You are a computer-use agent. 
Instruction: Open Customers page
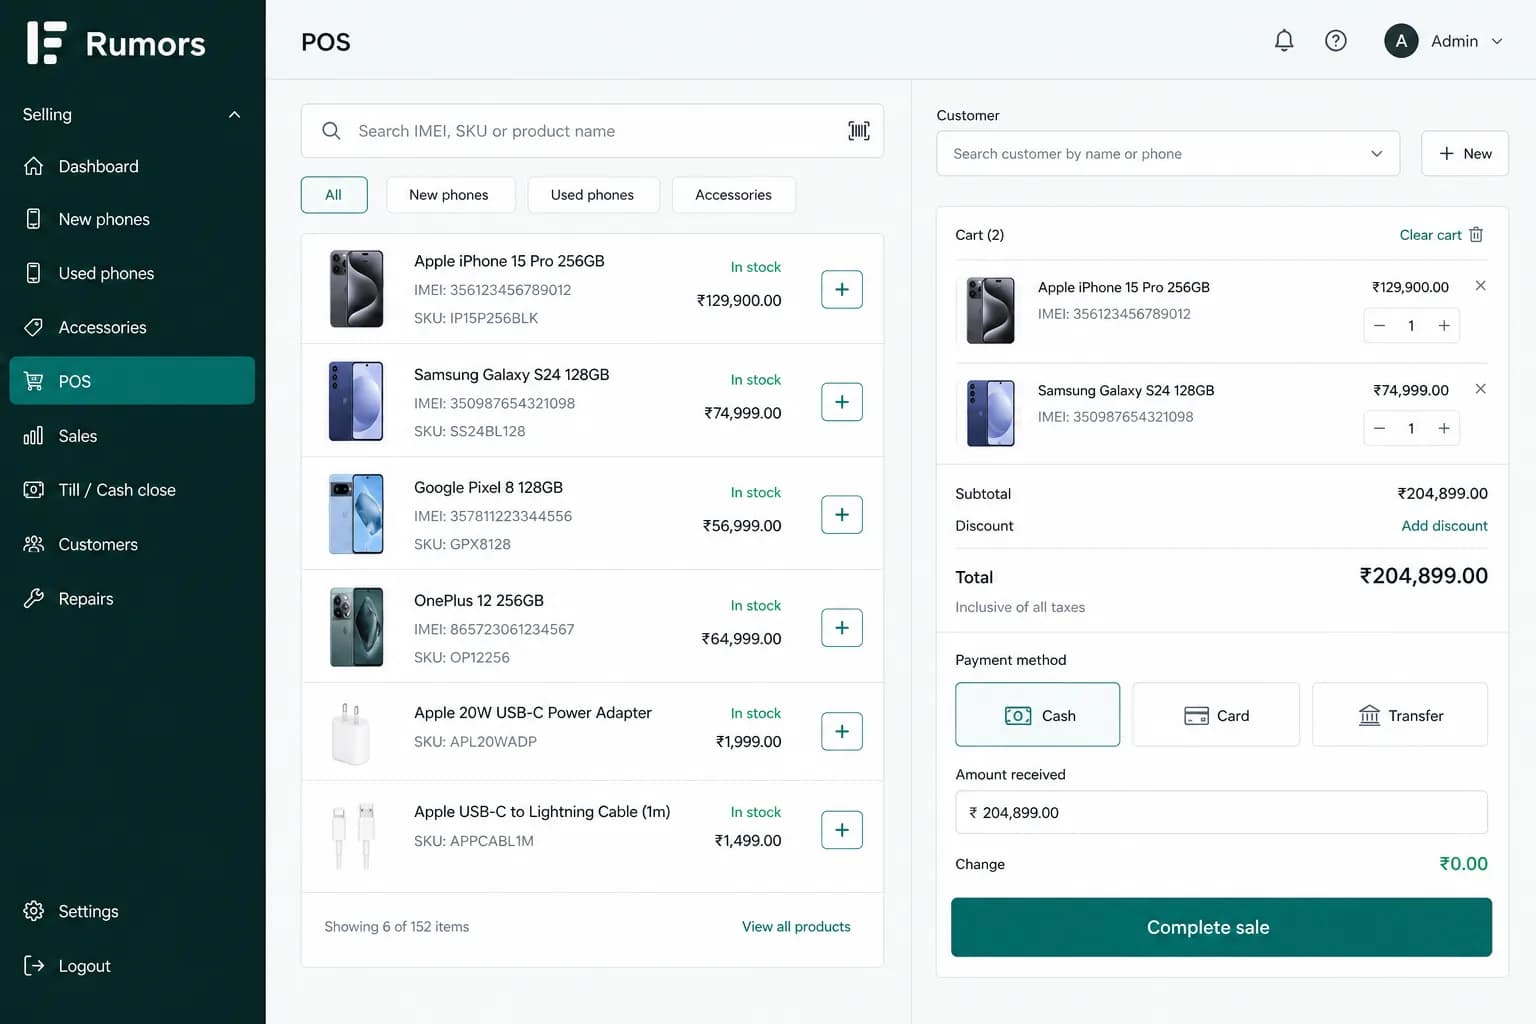[x=132, y=544]
